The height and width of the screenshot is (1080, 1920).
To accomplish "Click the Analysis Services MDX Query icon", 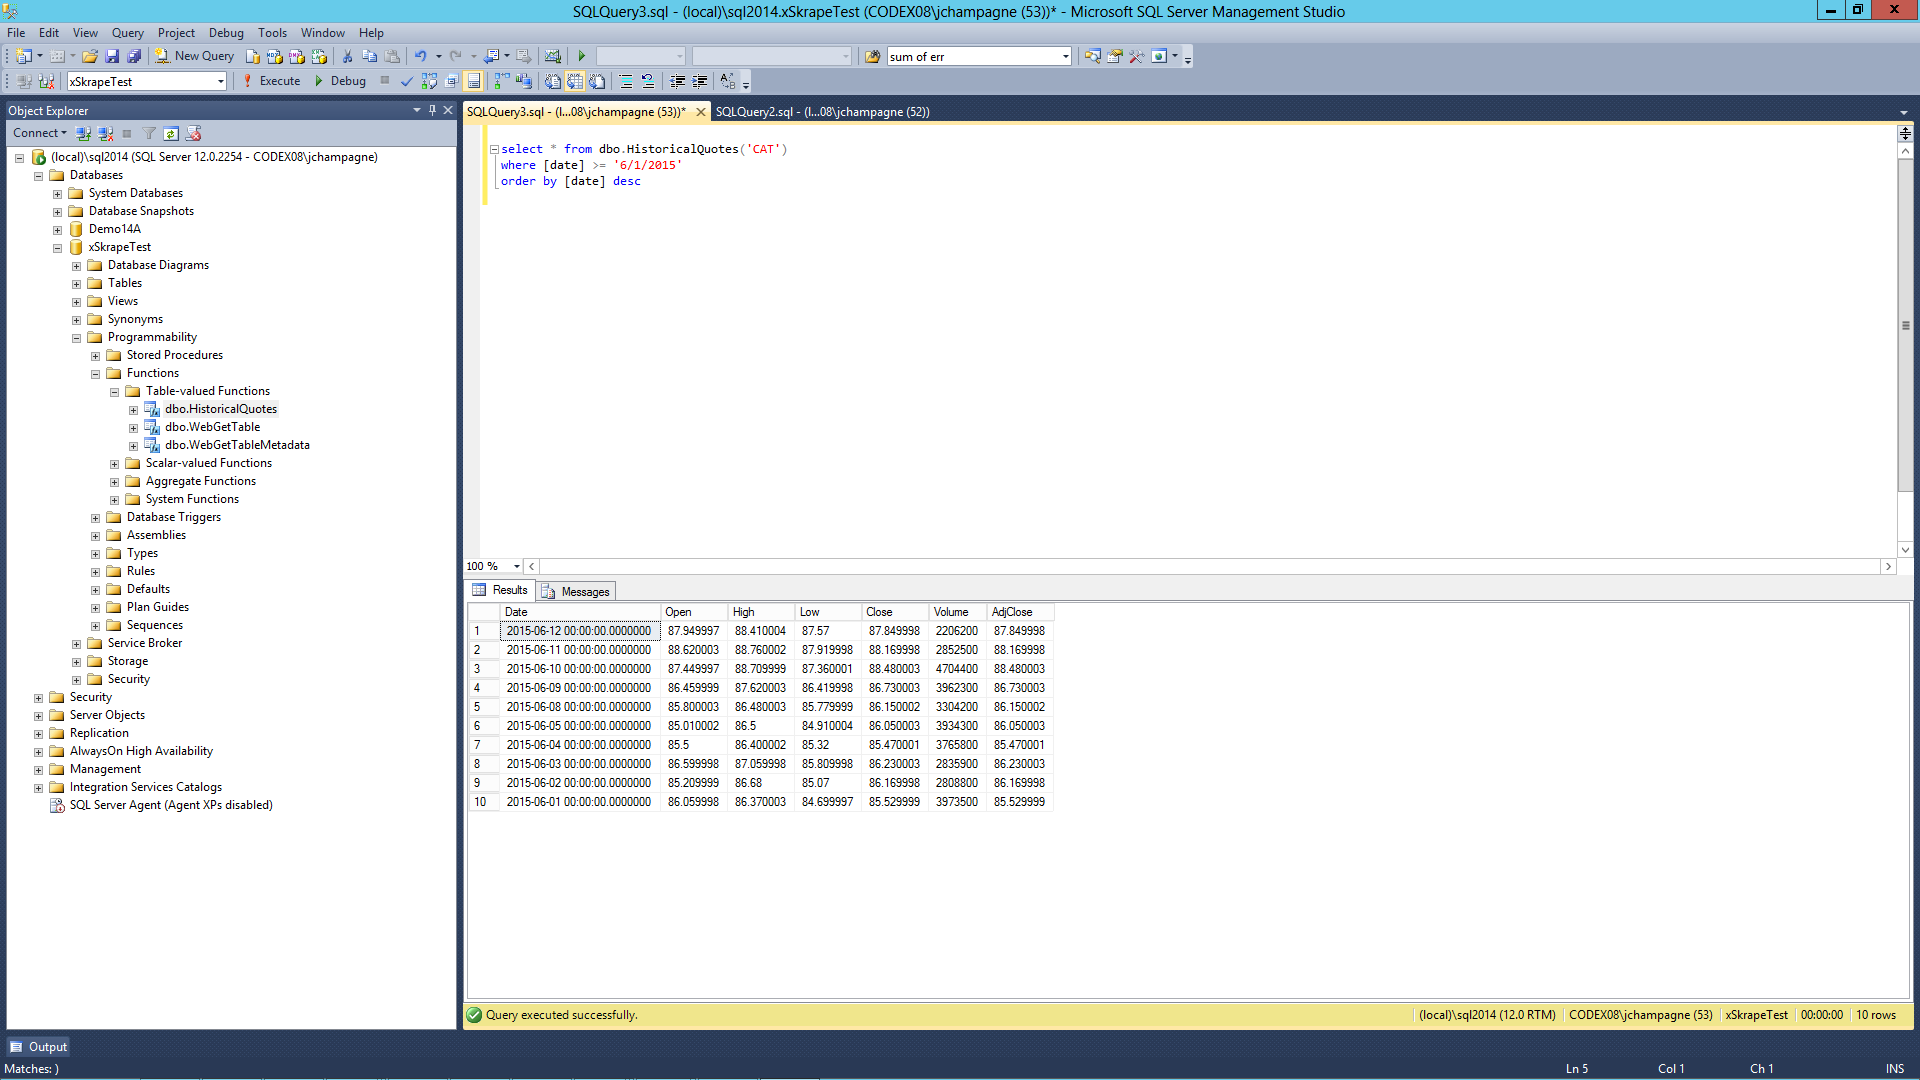I will (x=275, y=56).
